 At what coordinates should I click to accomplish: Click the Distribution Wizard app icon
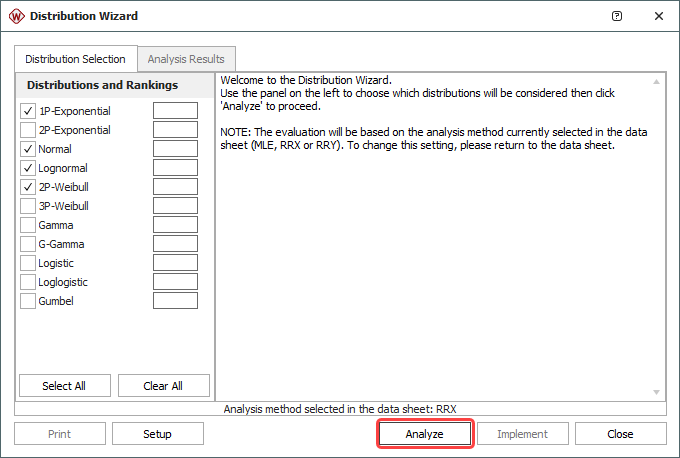[x=15, y=16]
